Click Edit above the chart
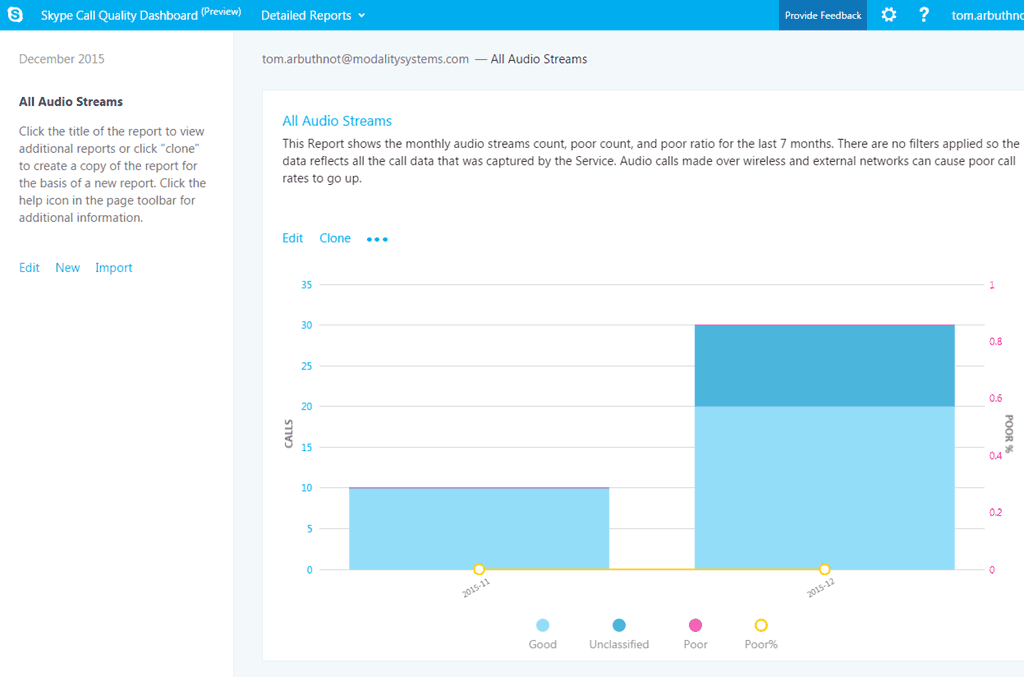Image resolution: width=1024 pixels, height=677 pixels. (x=292, y=238)
